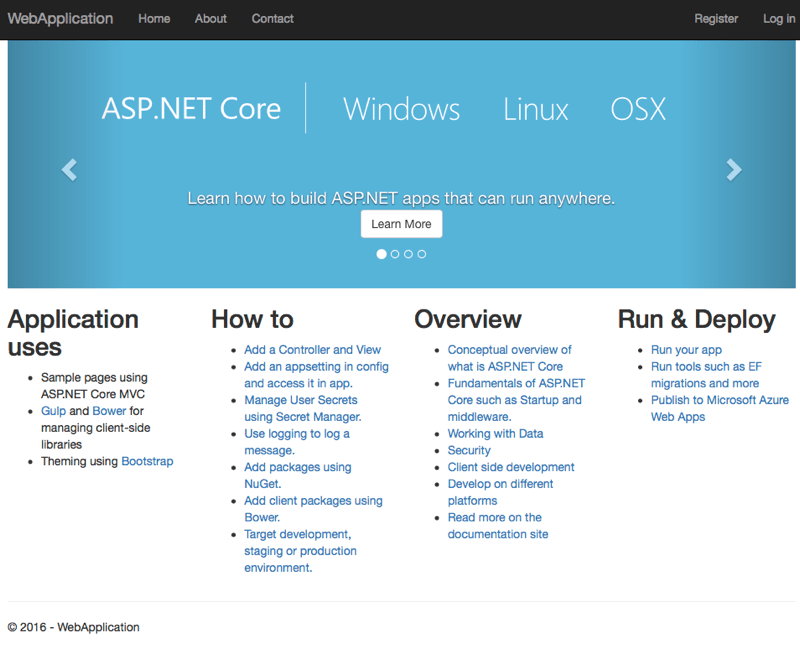Open Conceptual overview of ASP.NET Core link
Screen dimensions: 800x649
point(509,358)
